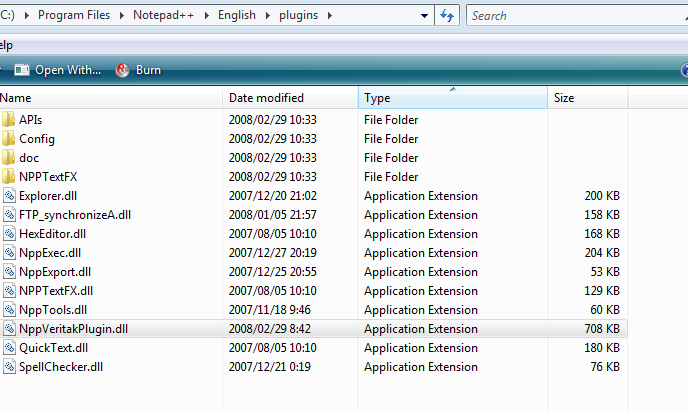
Task: Expand the arrow after plugins breadcrumb
Action: [330, 16]
